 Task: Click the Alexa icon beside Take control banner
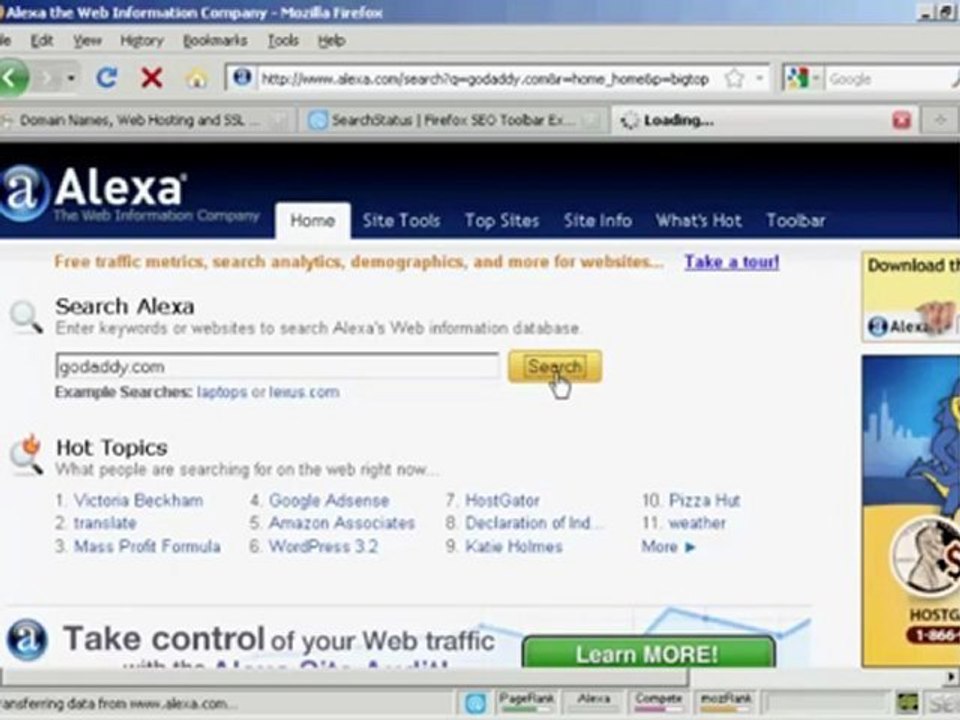pyautogui.click(x=27, y=639)
